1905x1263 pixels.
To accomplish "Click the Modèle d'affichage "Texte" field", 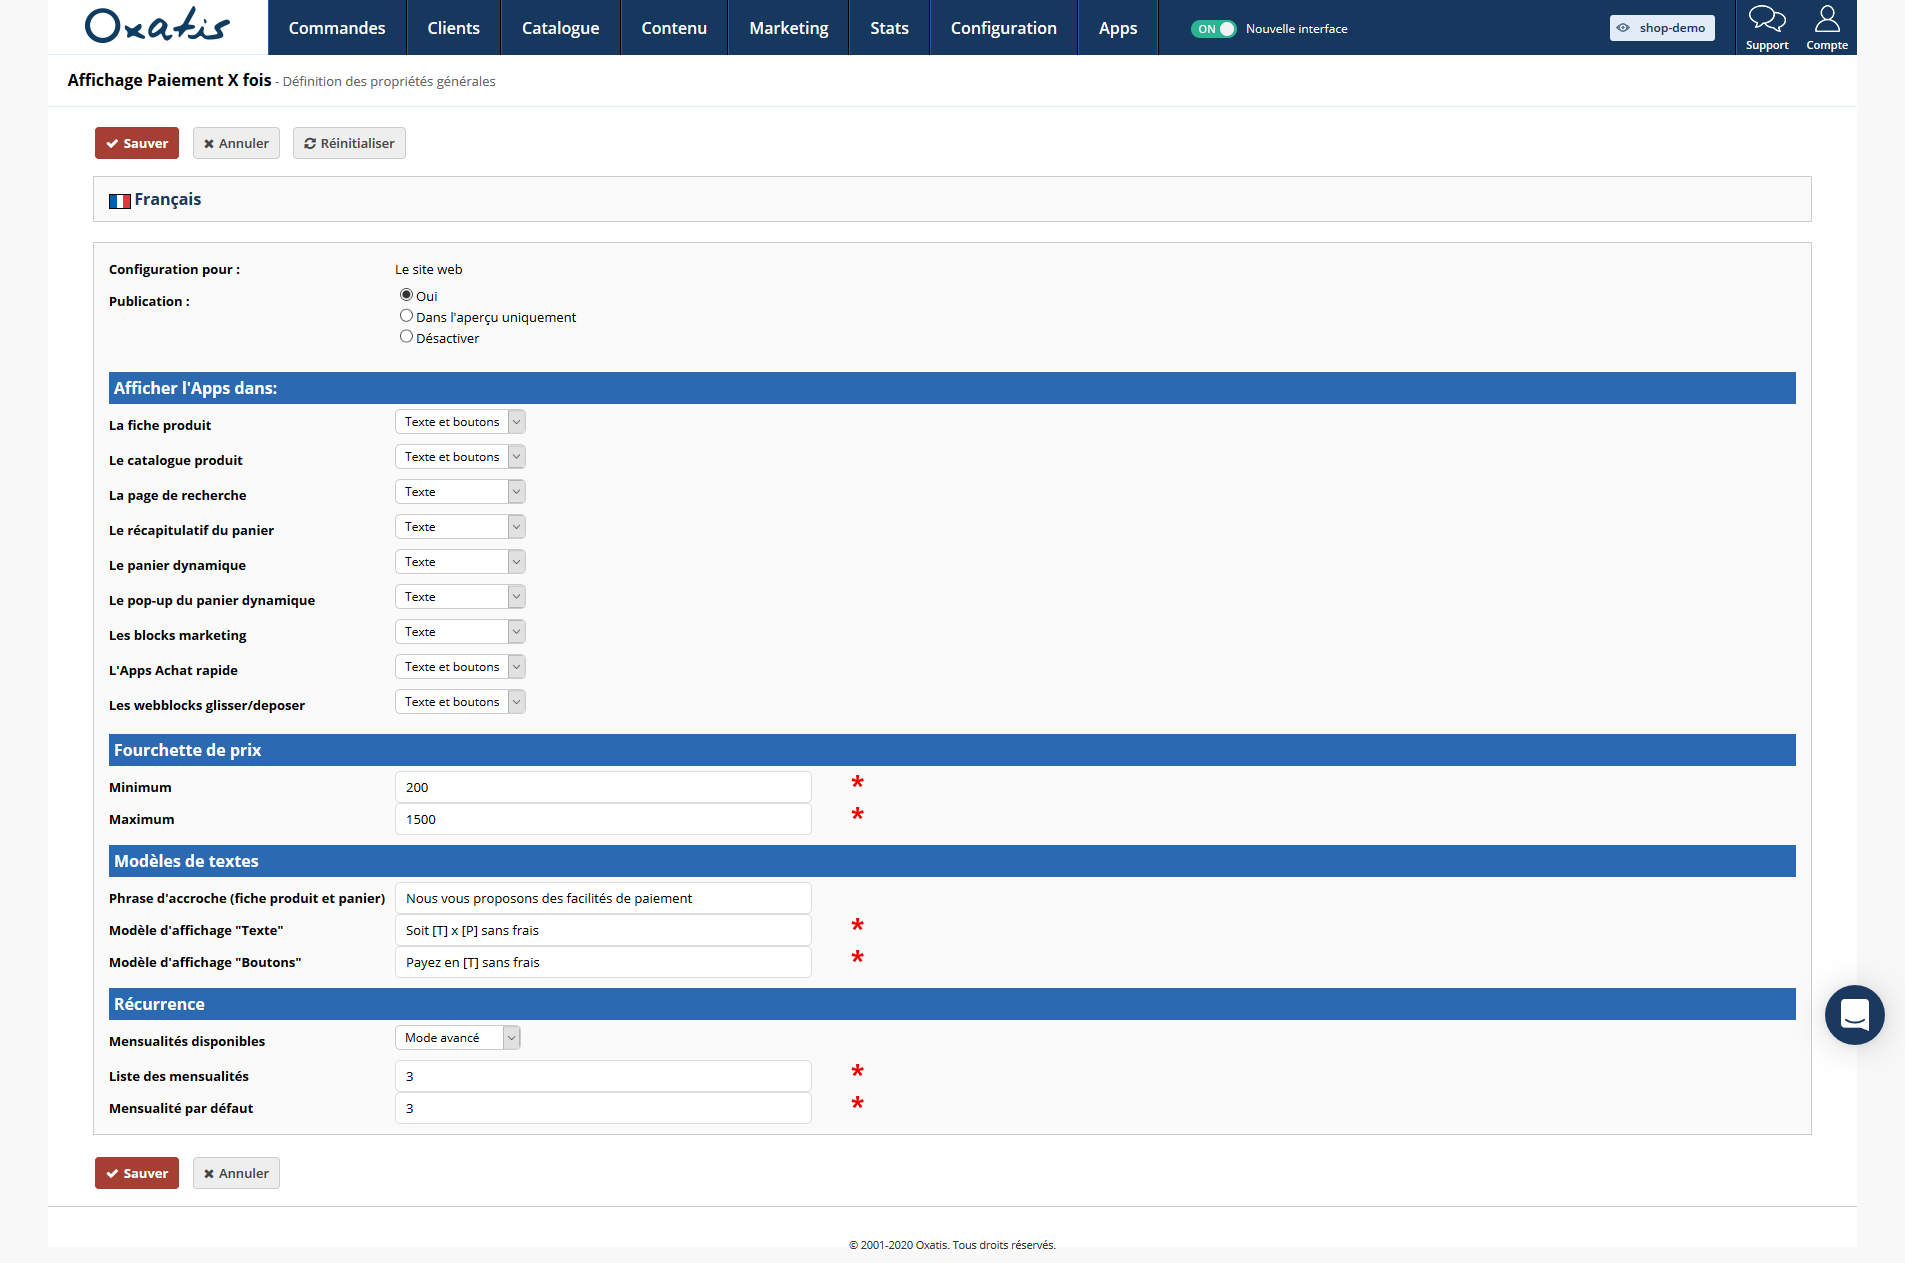I will tap(603, 930).
